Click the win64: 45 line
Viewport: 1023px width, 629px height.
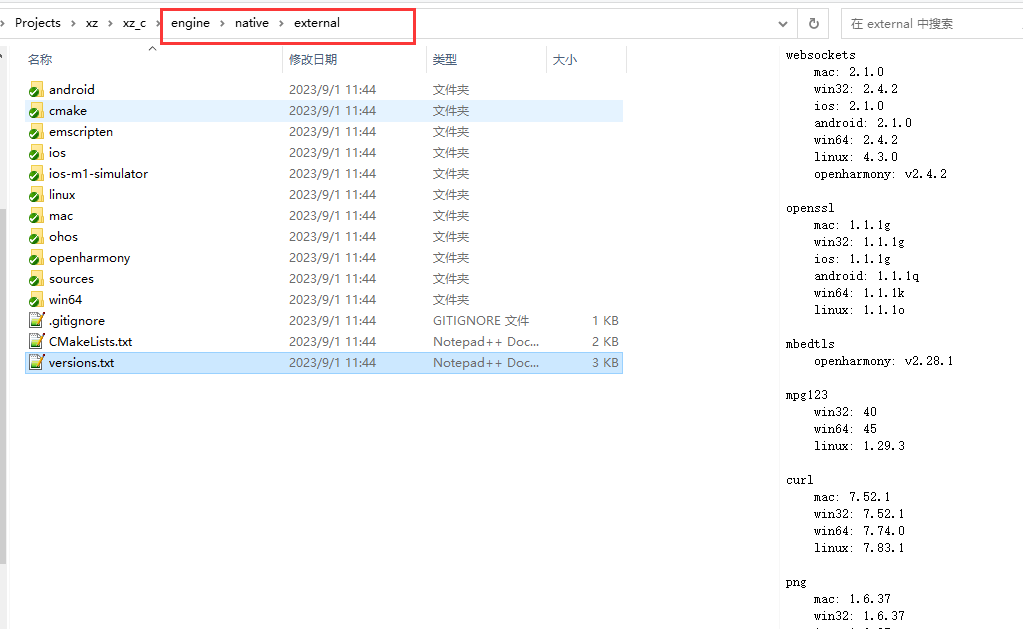point(846,429)
